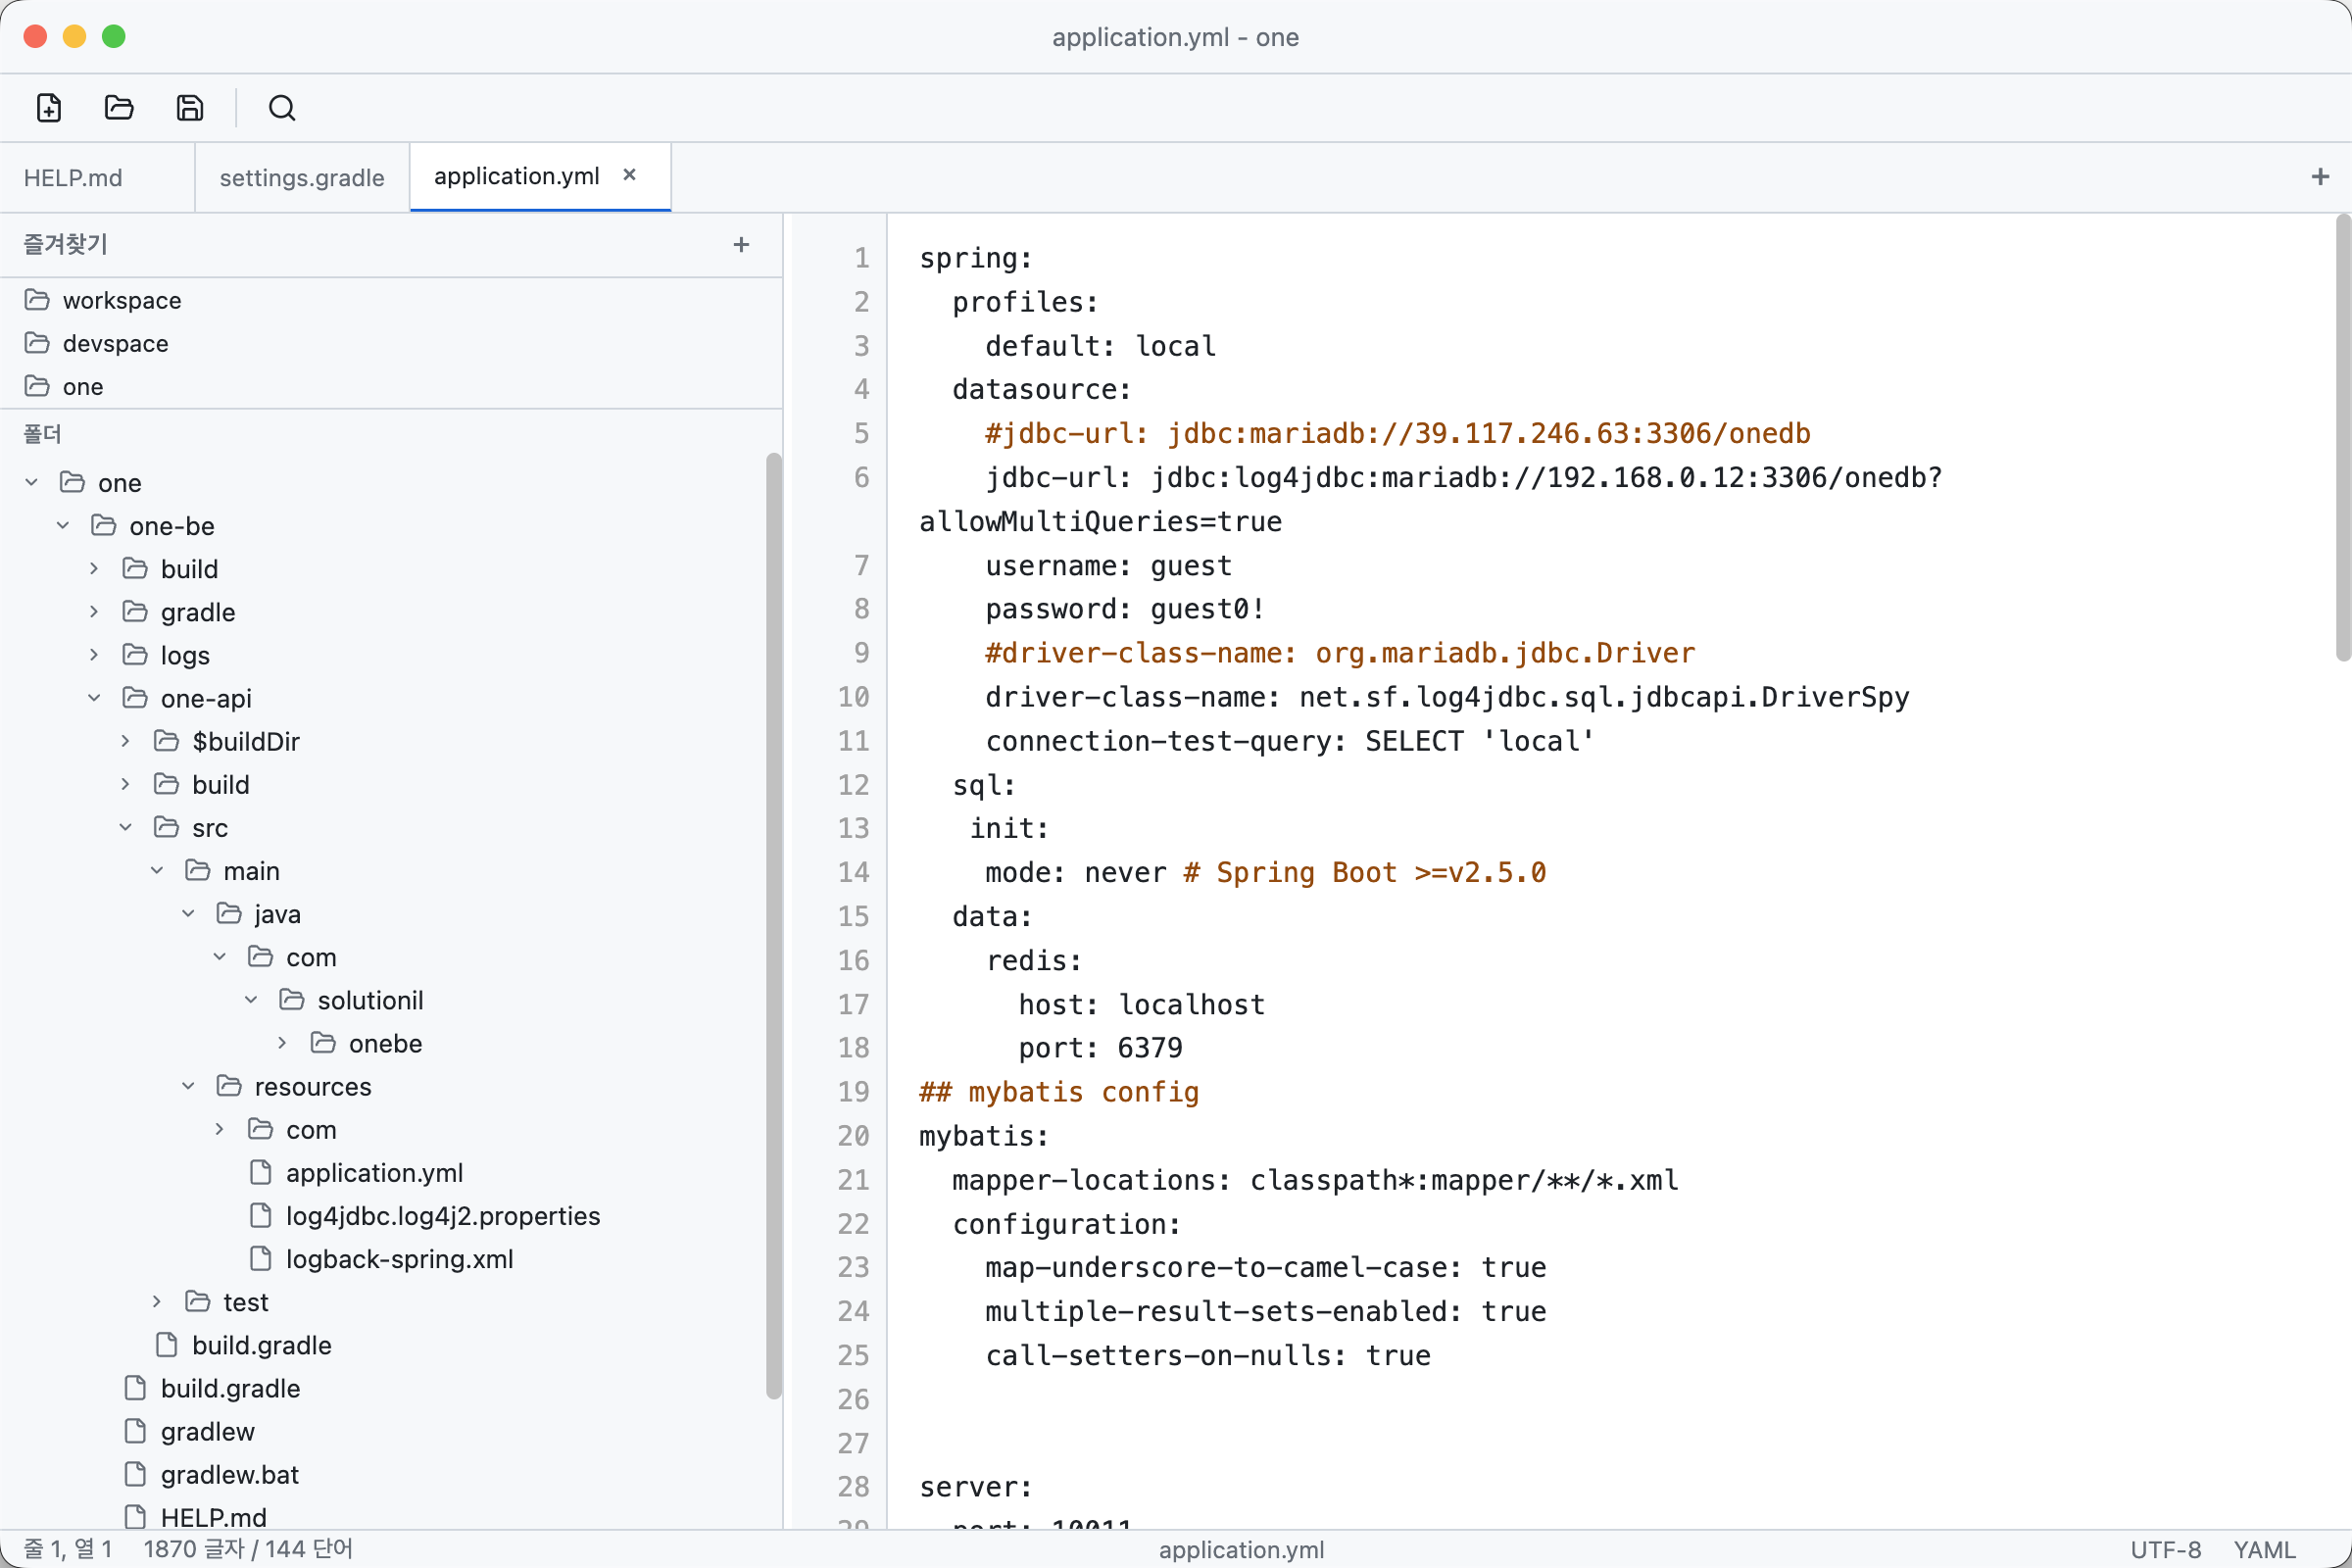Collapse the one-api folder

coord(94,698)
